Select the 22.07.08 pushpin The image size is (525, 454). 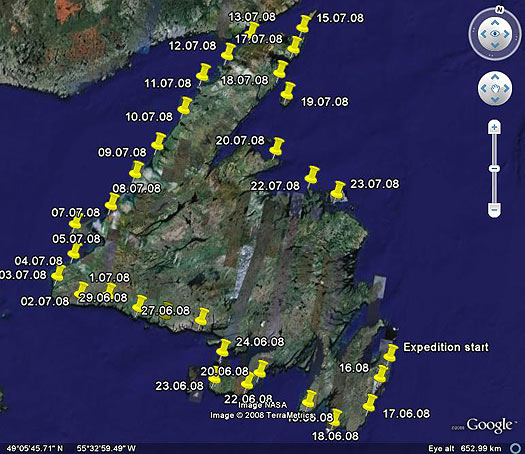point(311,175)
